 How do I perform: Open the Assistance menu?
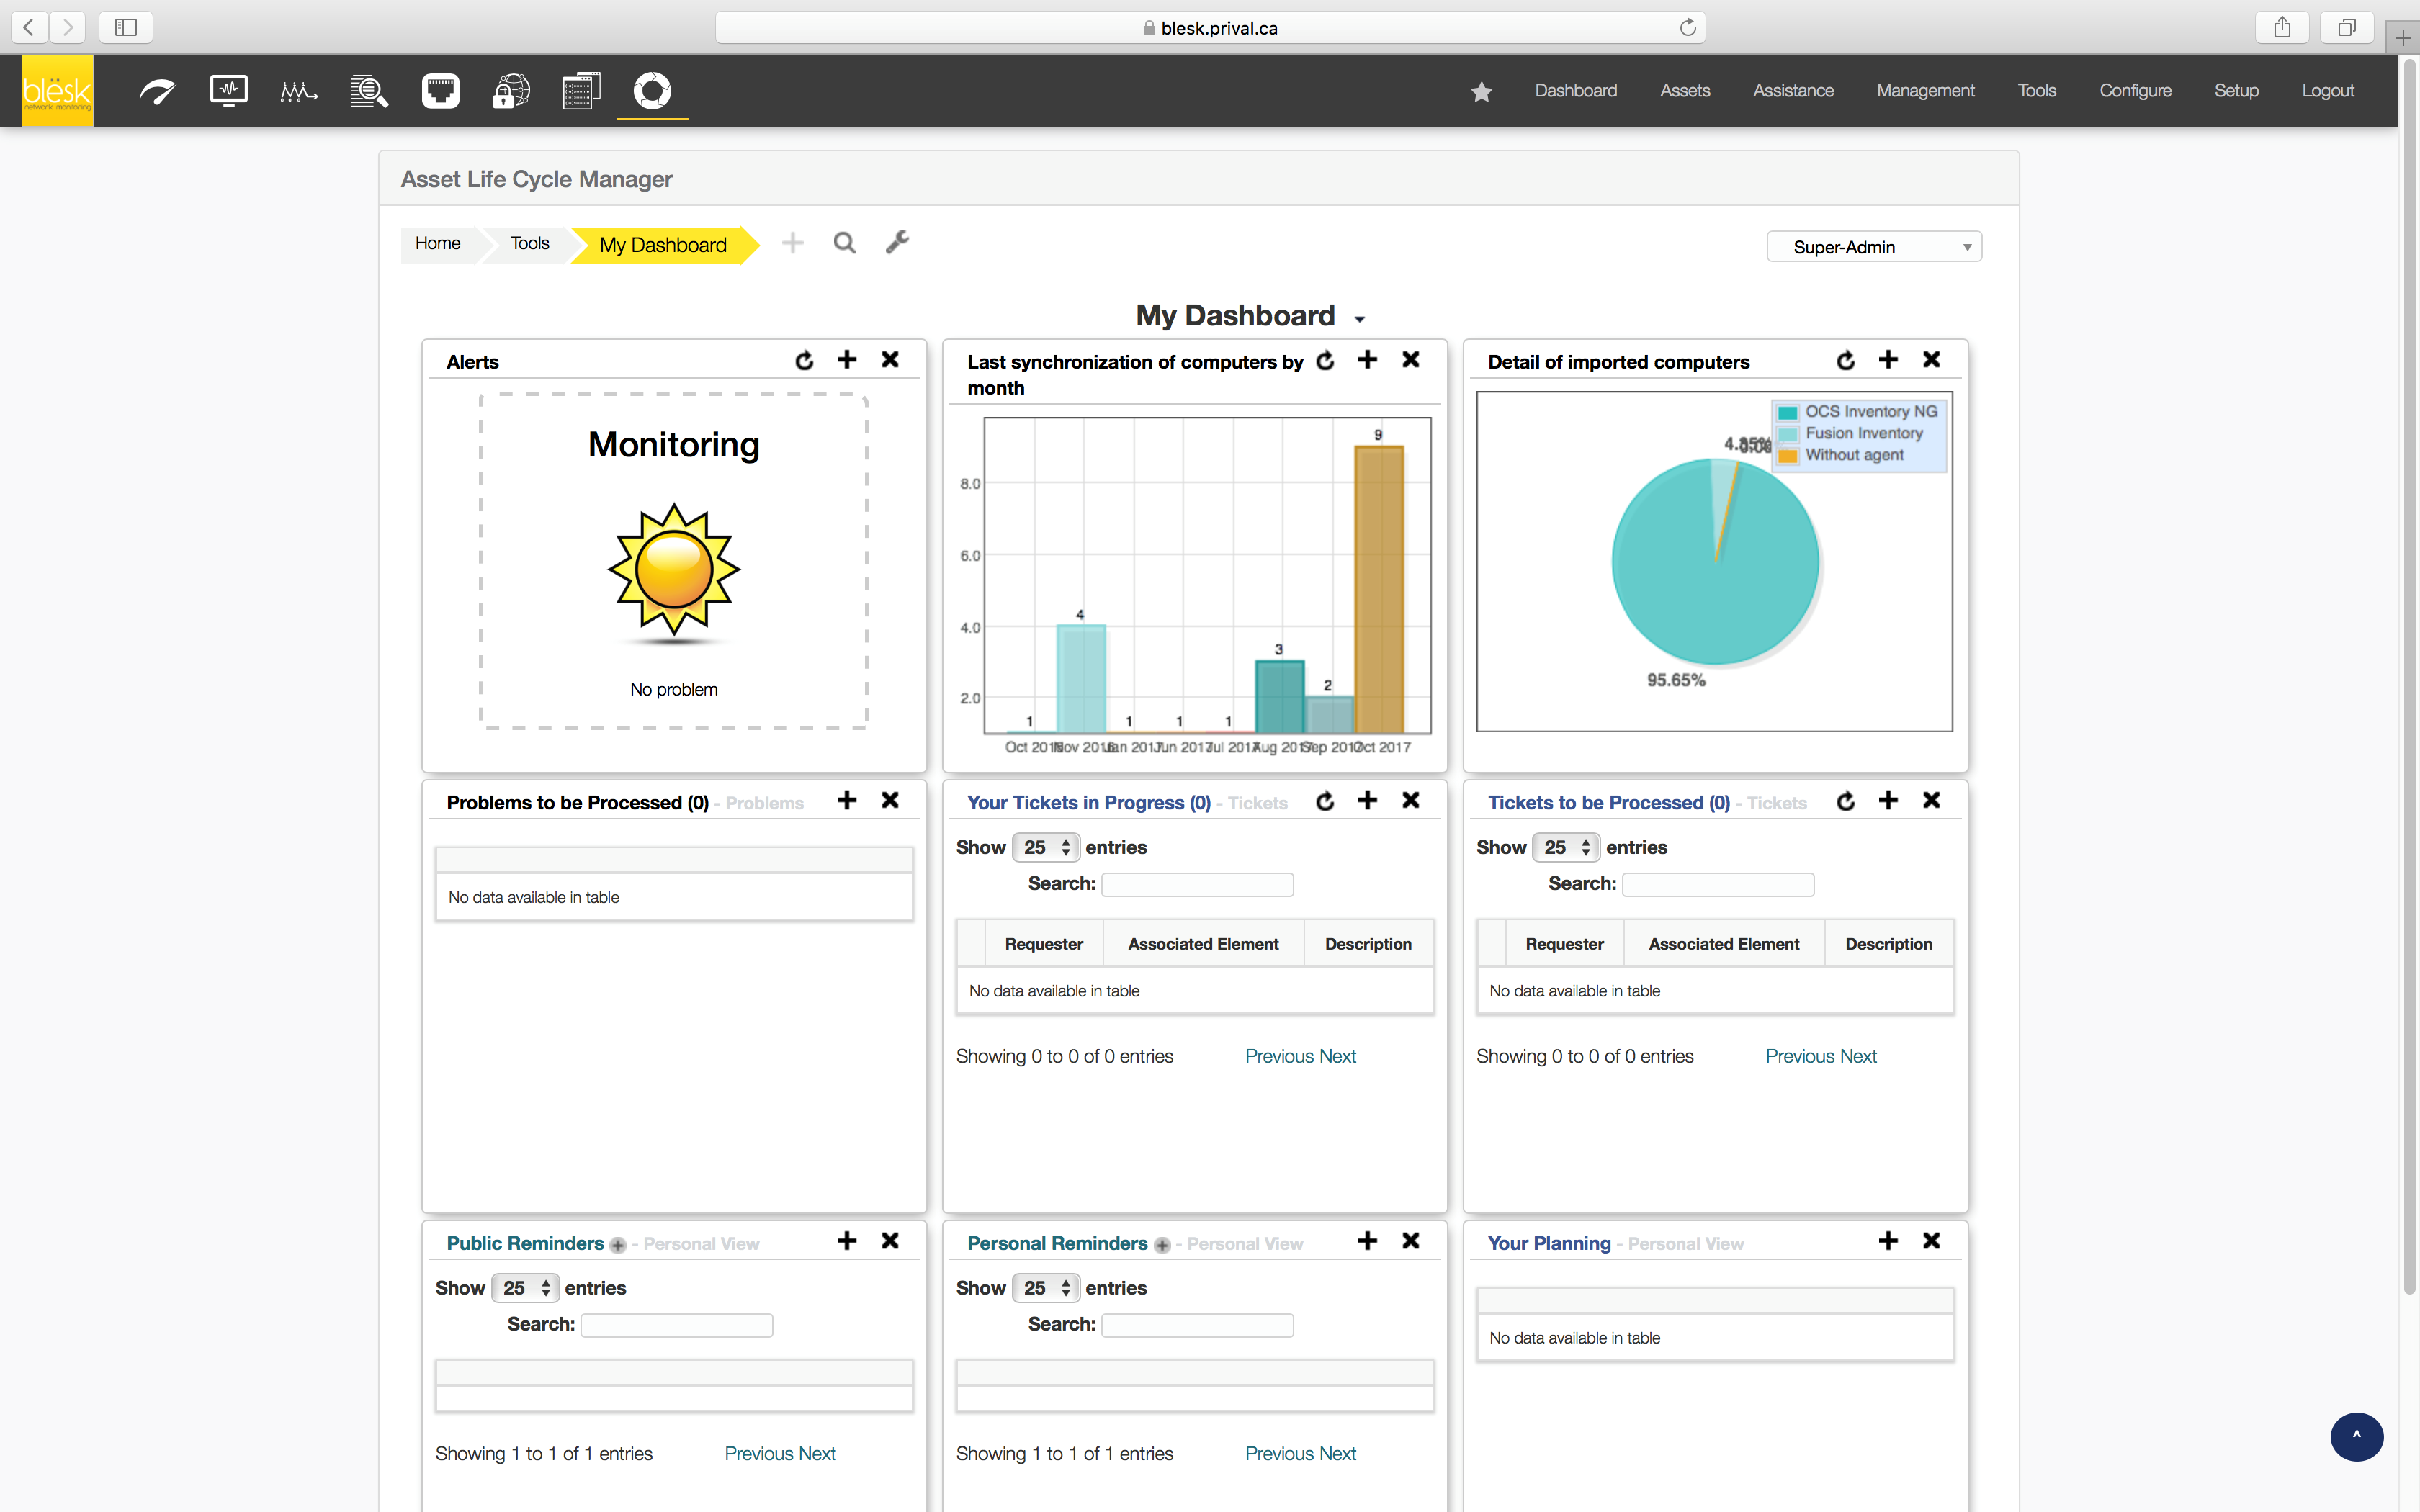[1792, 91]
